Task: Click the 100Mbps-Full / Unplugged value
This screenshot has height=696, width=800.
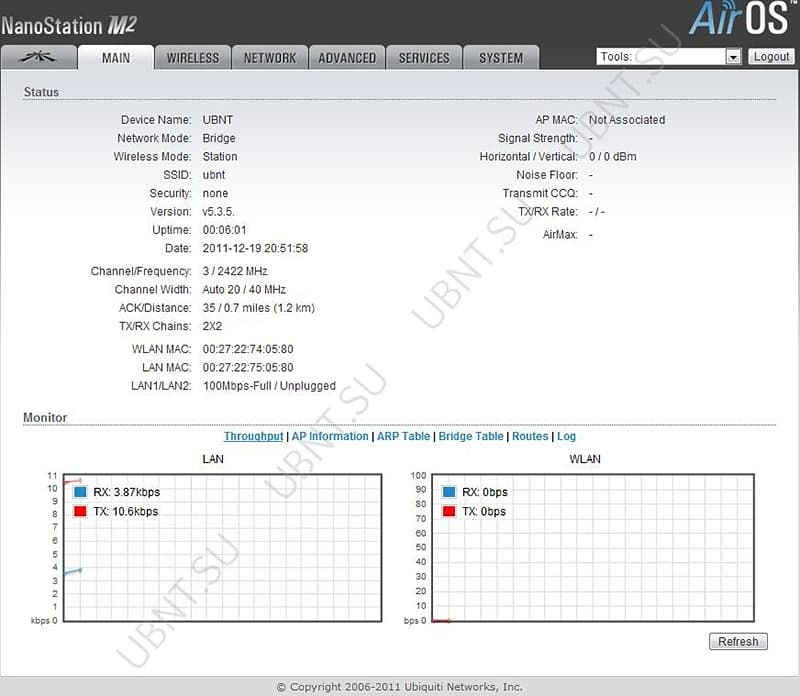Action: (269, 386)
